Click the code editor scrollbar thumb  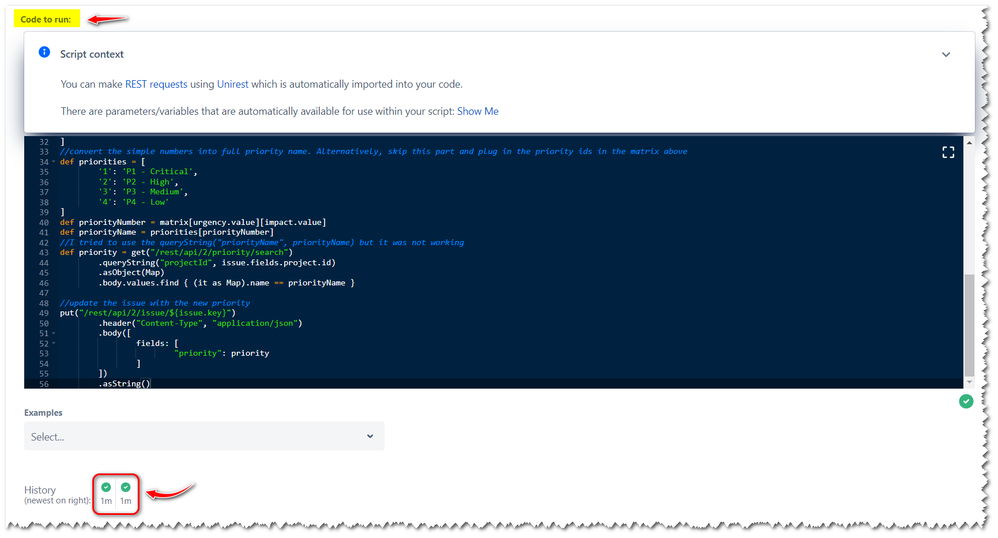[969, 325]
